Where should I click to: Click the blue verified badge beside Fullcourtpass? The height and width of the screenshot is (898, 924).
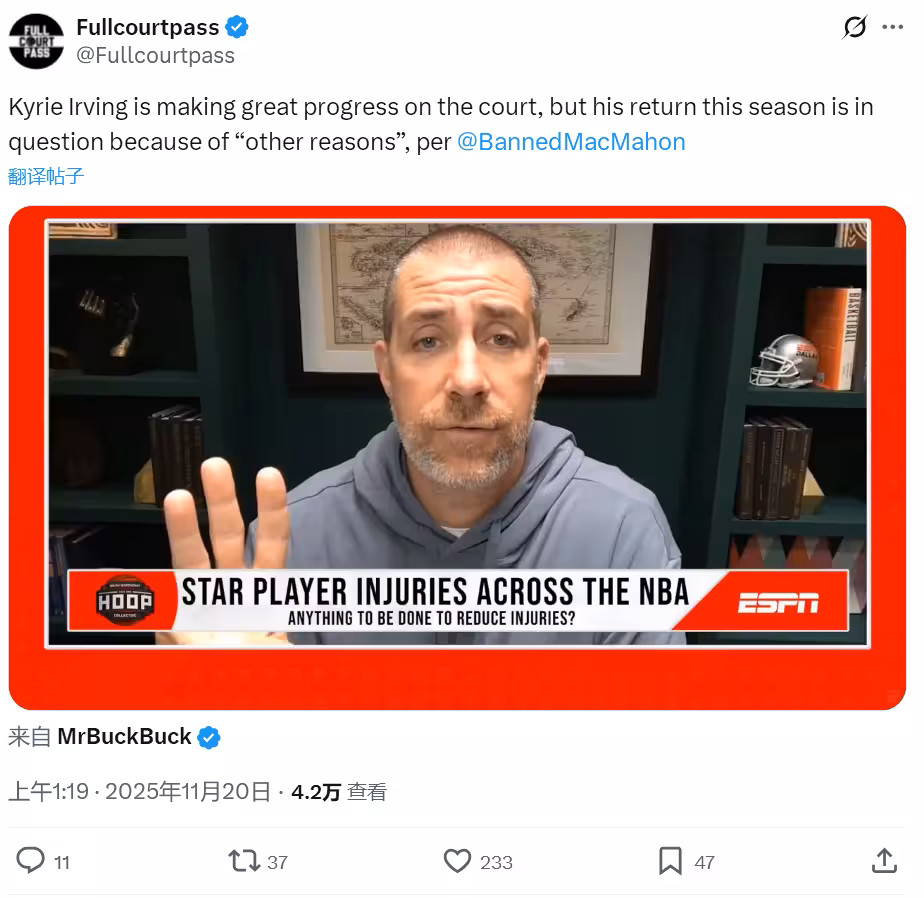click(x=237, y=27)
